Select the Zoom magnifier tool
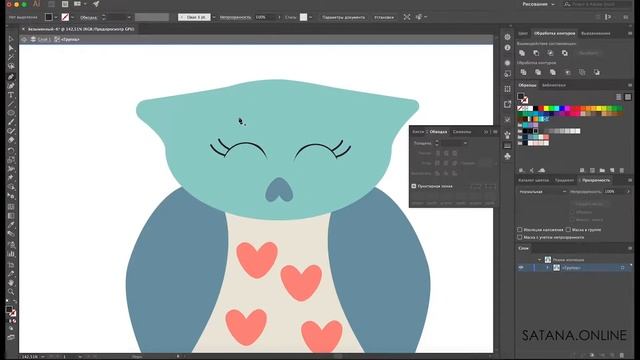The width and height of the screenshot is (640, 360). [x=11, y=291]
